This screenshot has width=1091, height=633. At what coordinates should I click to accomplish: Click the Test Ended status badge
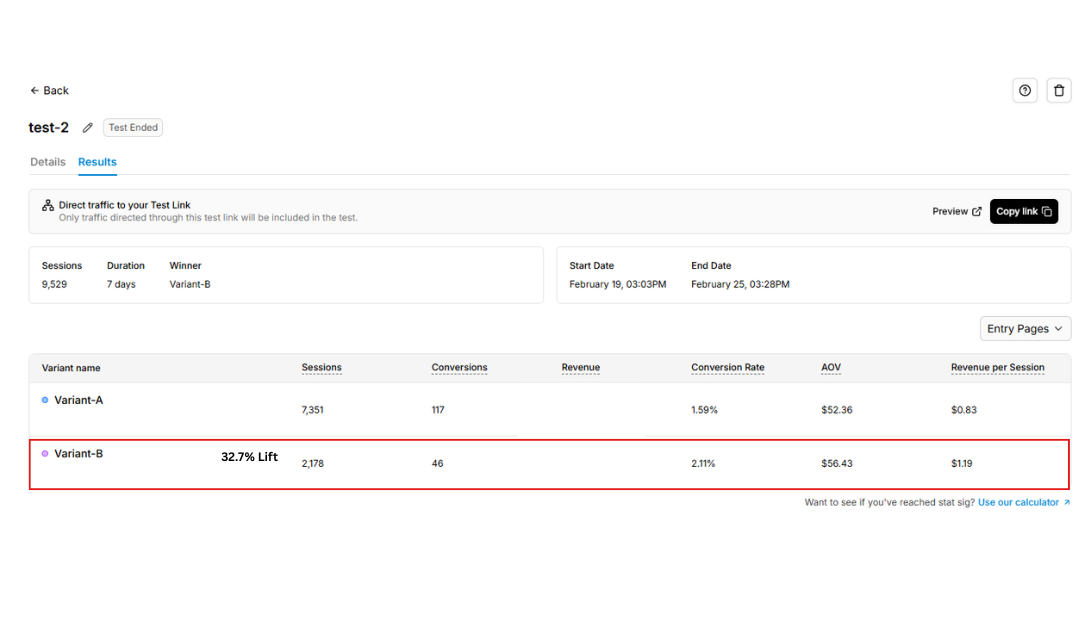pyautogui.click(x=132, y=127)
